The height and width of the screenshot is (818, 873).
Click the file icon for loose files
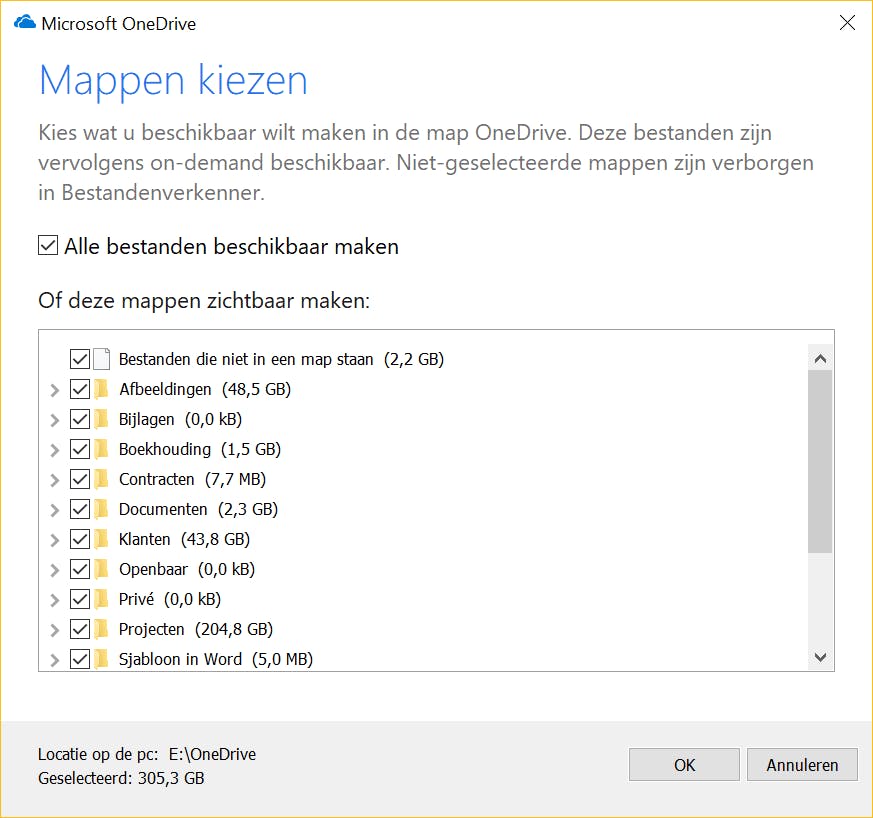101,359
